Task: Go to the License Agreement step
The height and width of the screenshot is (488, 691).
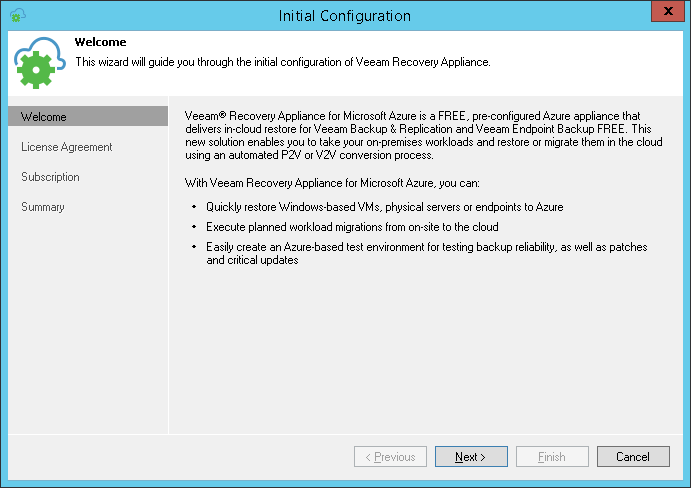Action: (67, 147)
